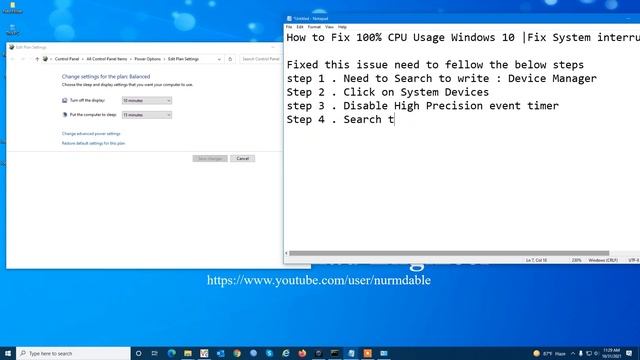Open 'Put the computer to sleep' dropdown
The width and height of the screenshot is (640, 360).
(x=147, y=115)
